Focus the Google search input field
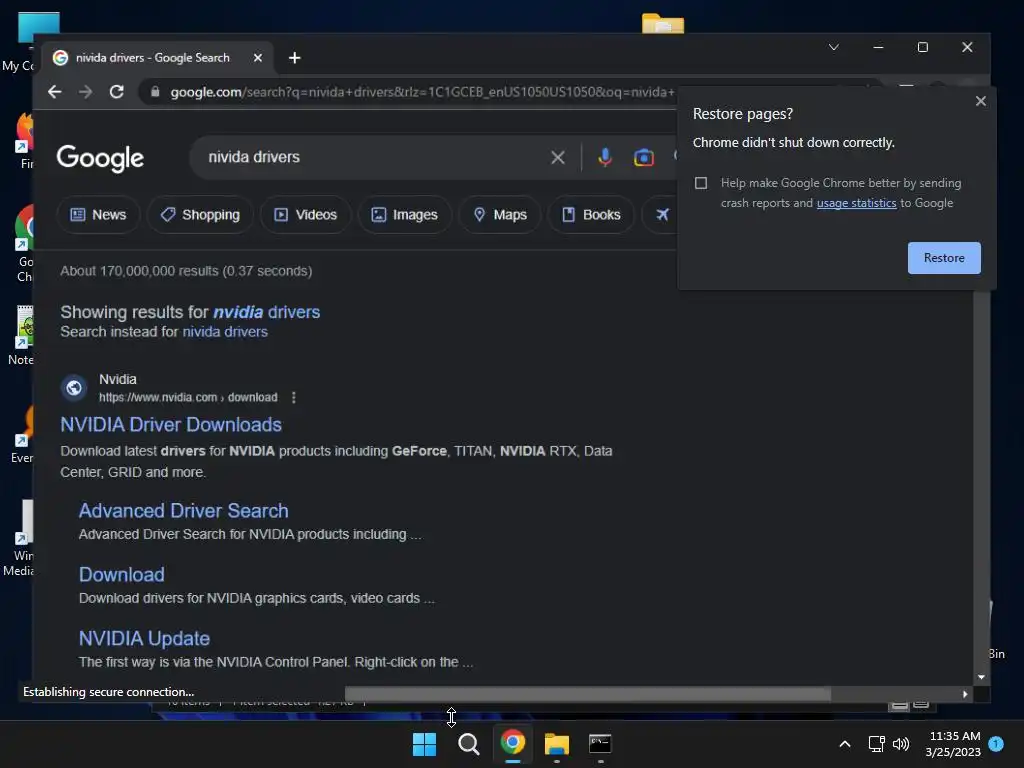The height and width of the screenshot is (768, 1024). click(x=372, y=157)
